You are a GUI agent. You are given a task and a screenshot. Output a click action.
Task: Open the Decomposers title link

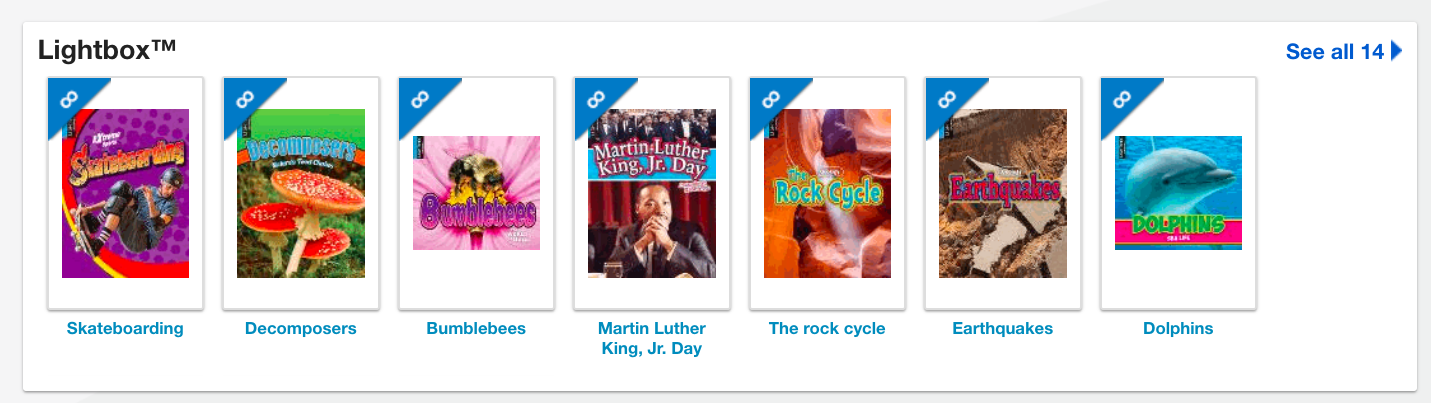tap(301, 328)
